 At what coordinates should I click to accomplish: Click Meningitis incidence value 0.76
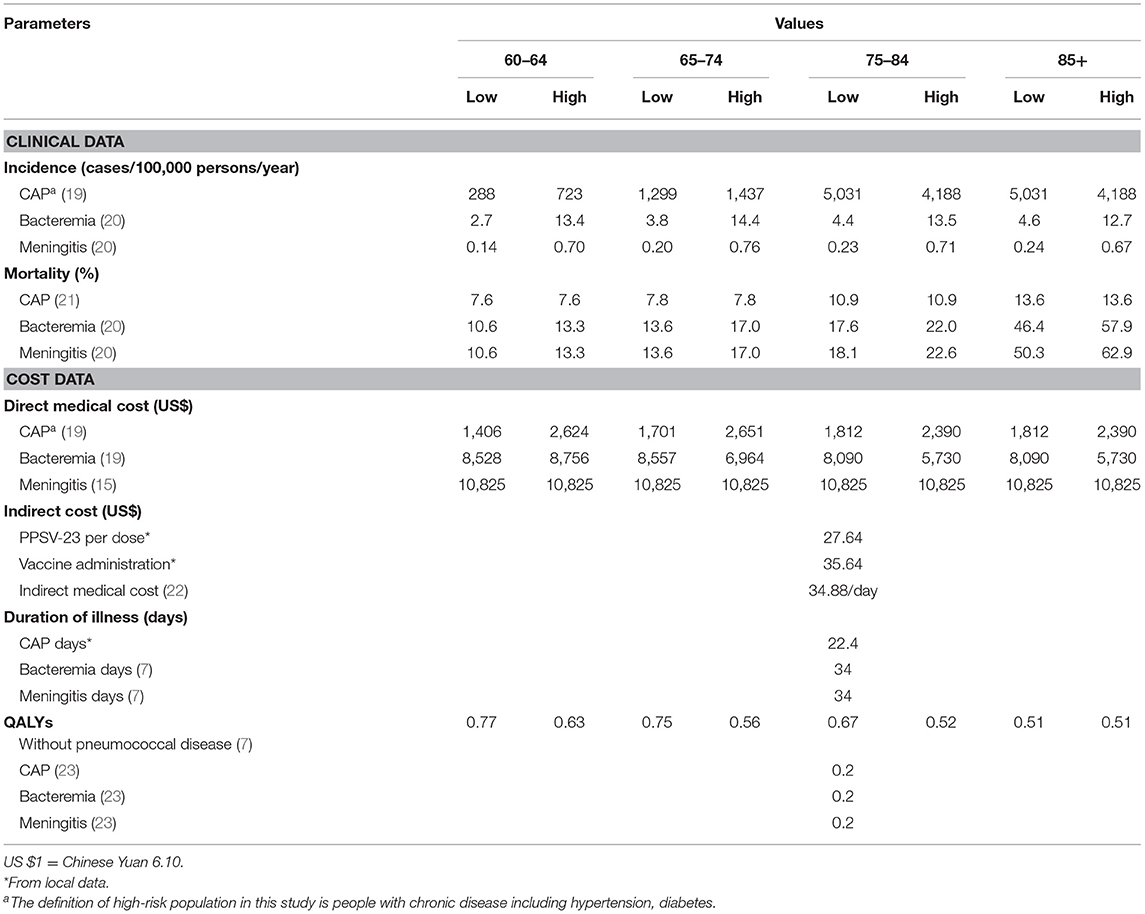click(744, 247)
